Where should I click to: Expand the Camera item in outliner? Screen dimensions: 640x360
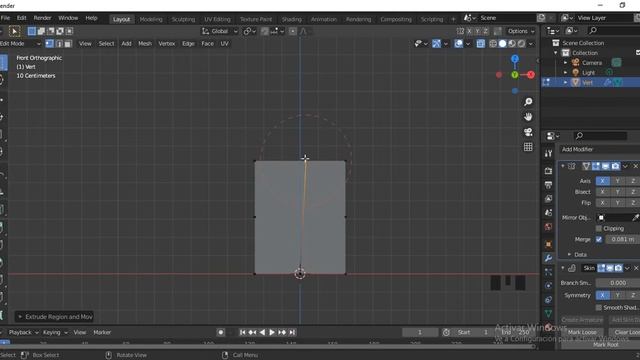566,63
